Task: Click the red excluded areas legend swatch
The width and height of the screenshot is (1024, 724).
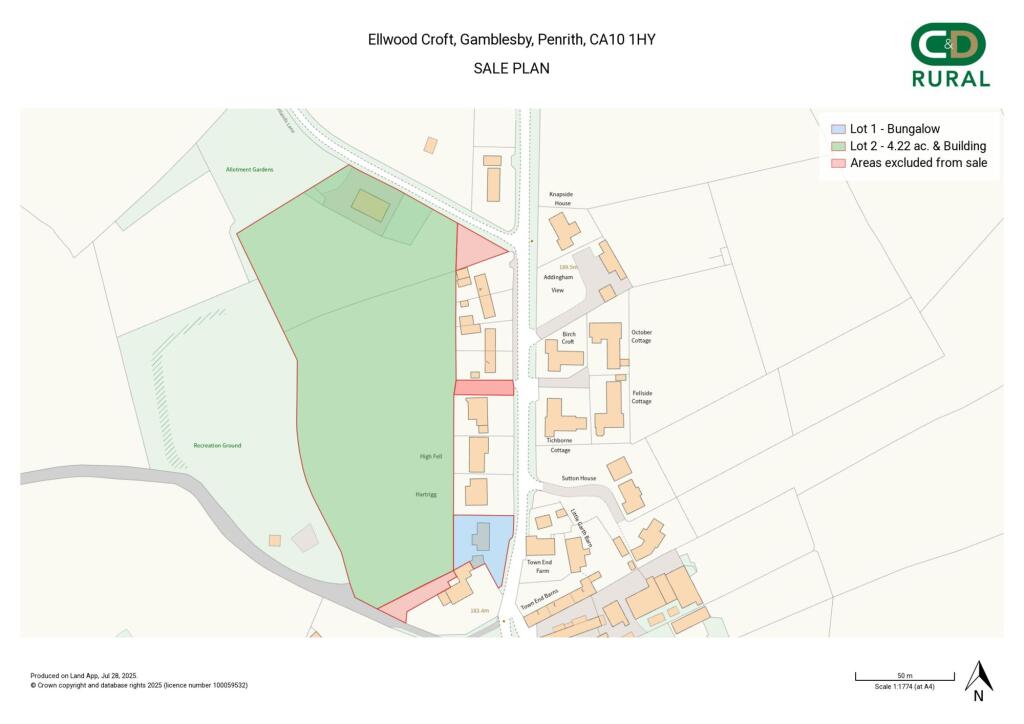Action: tap(838, 162)
